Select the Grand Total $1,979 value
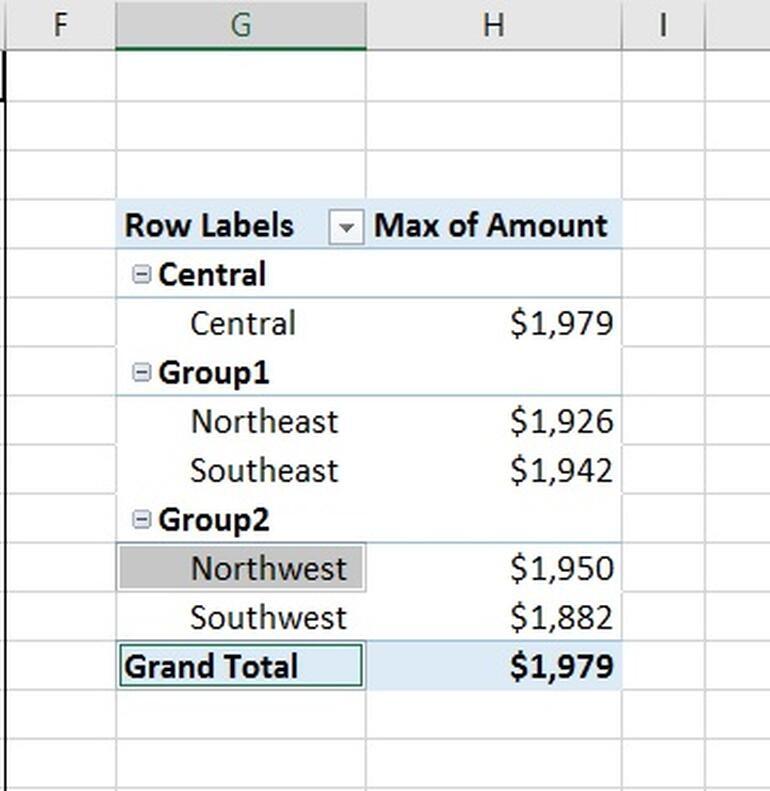The image size is (770, 791). tap(560, 666)
